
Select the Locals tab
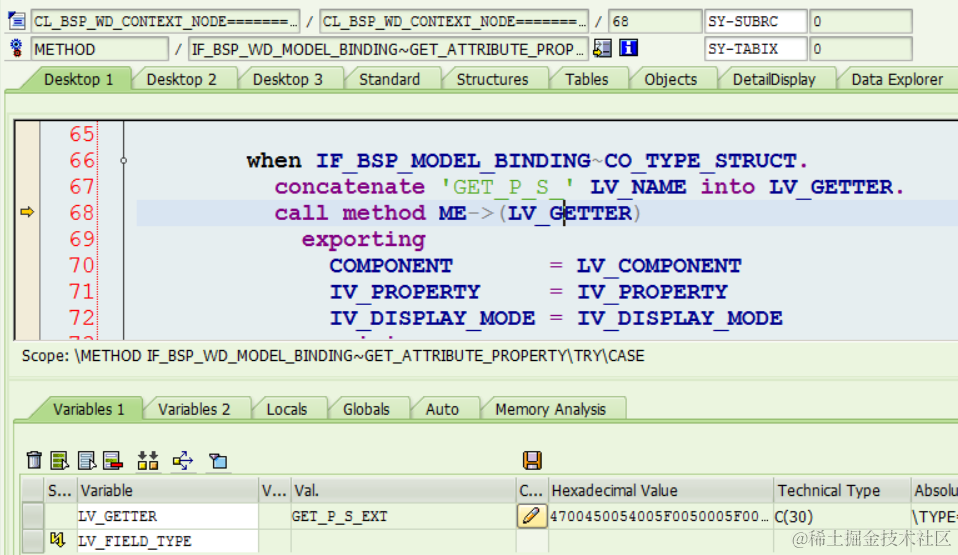coord(287,410)
